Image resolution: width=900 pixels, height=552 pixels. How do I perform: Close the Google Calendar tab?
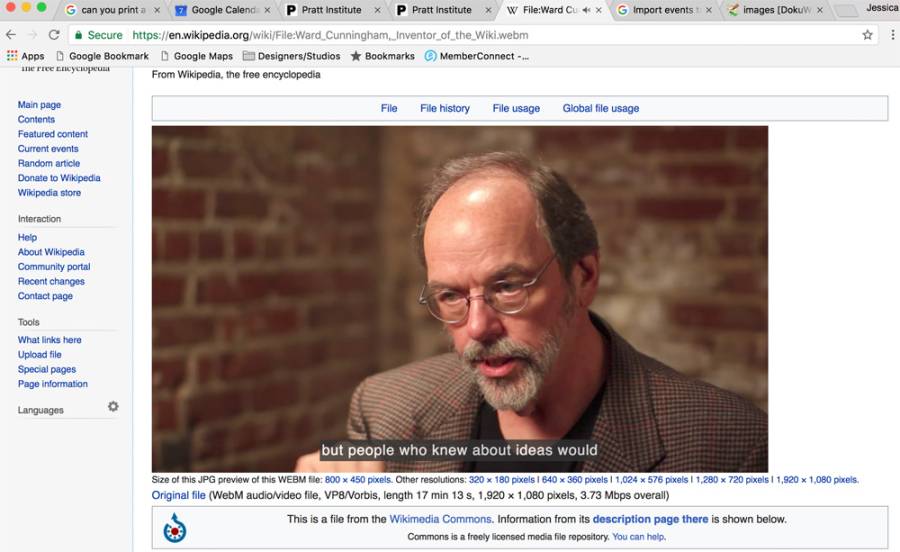pos(267,10)
